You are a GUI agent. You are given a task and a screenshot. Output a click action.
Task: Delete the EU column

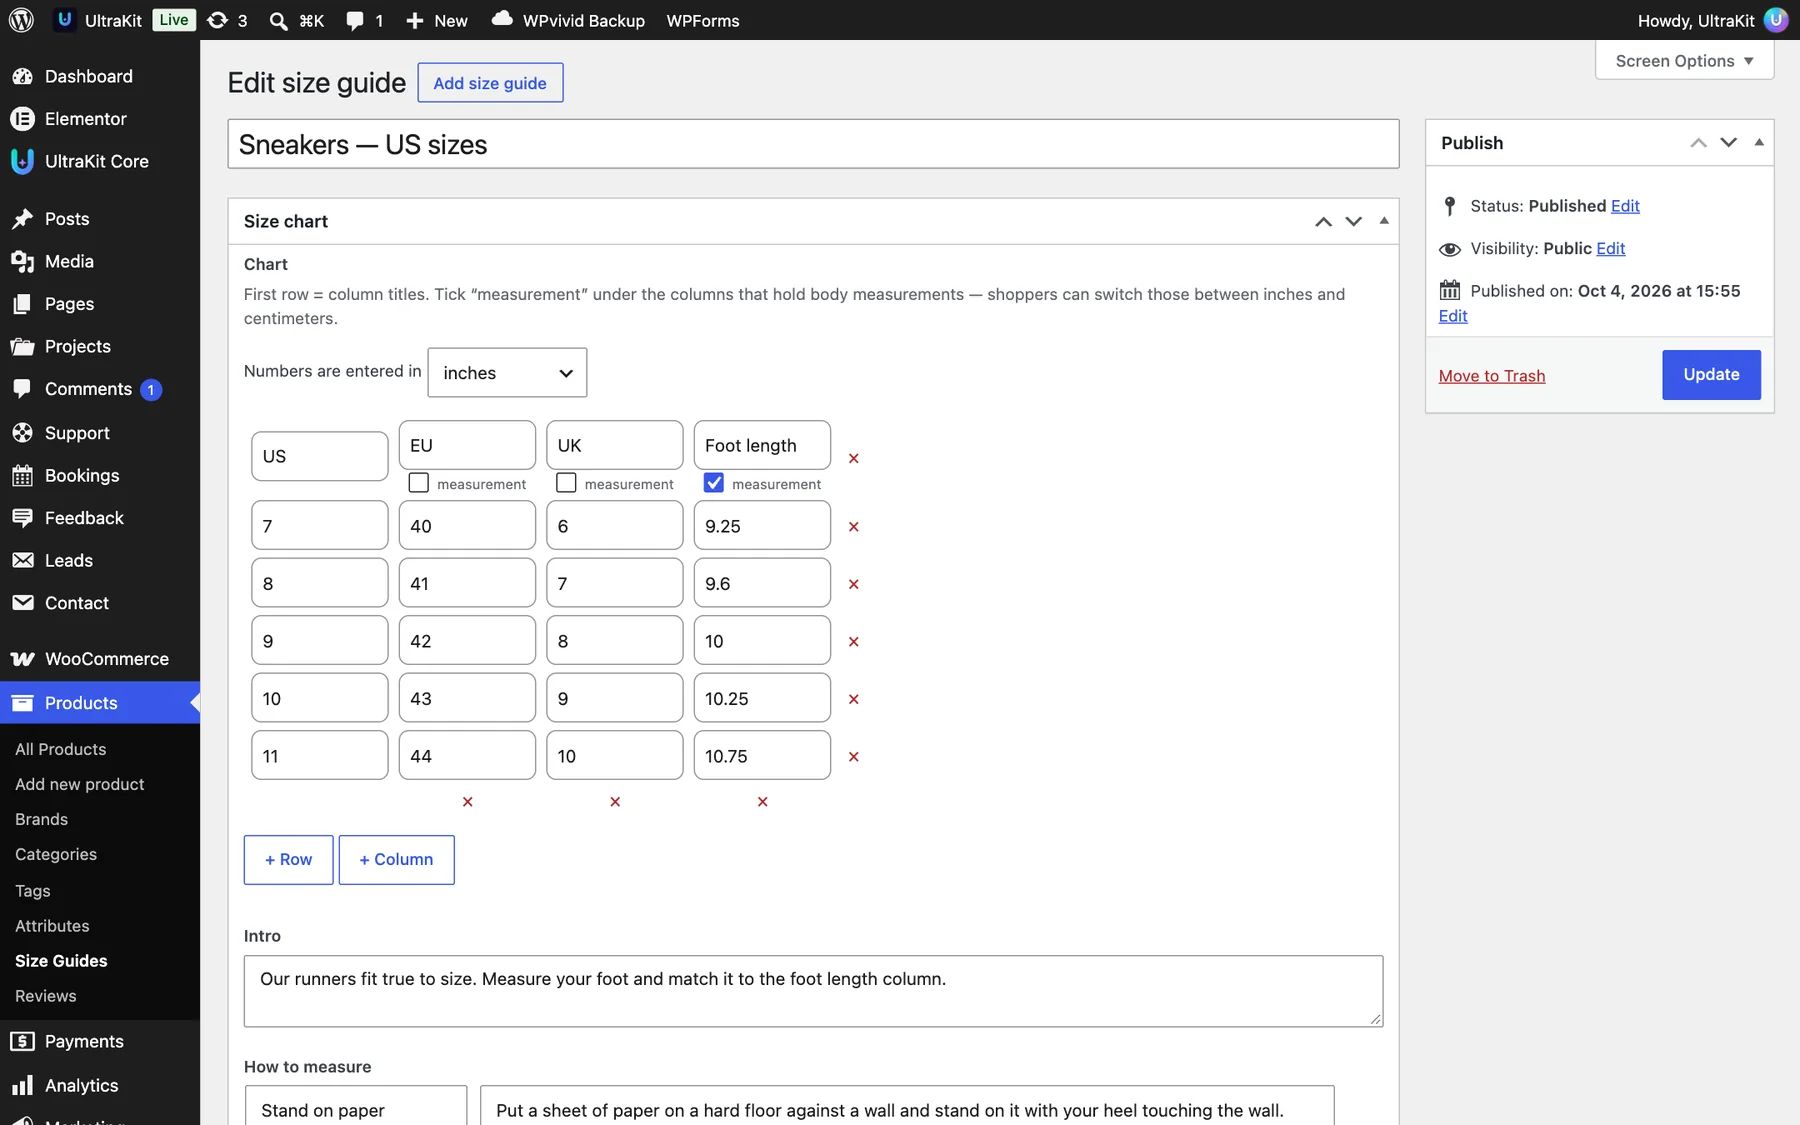point(467,802)
